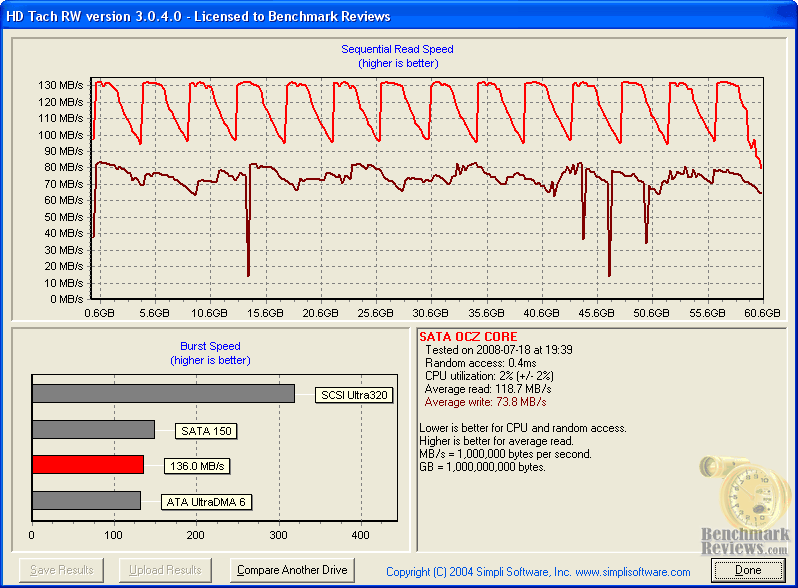Click the Done button

click(748, 570)
